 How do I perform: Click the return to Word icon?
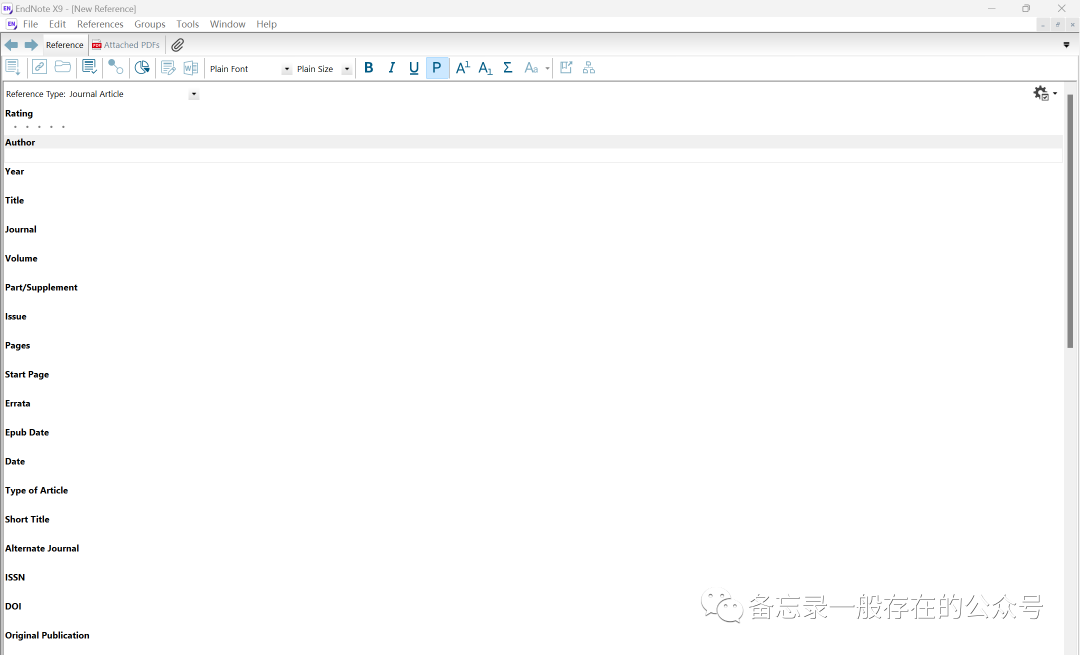pyautogui.click(x=191, y=67)
